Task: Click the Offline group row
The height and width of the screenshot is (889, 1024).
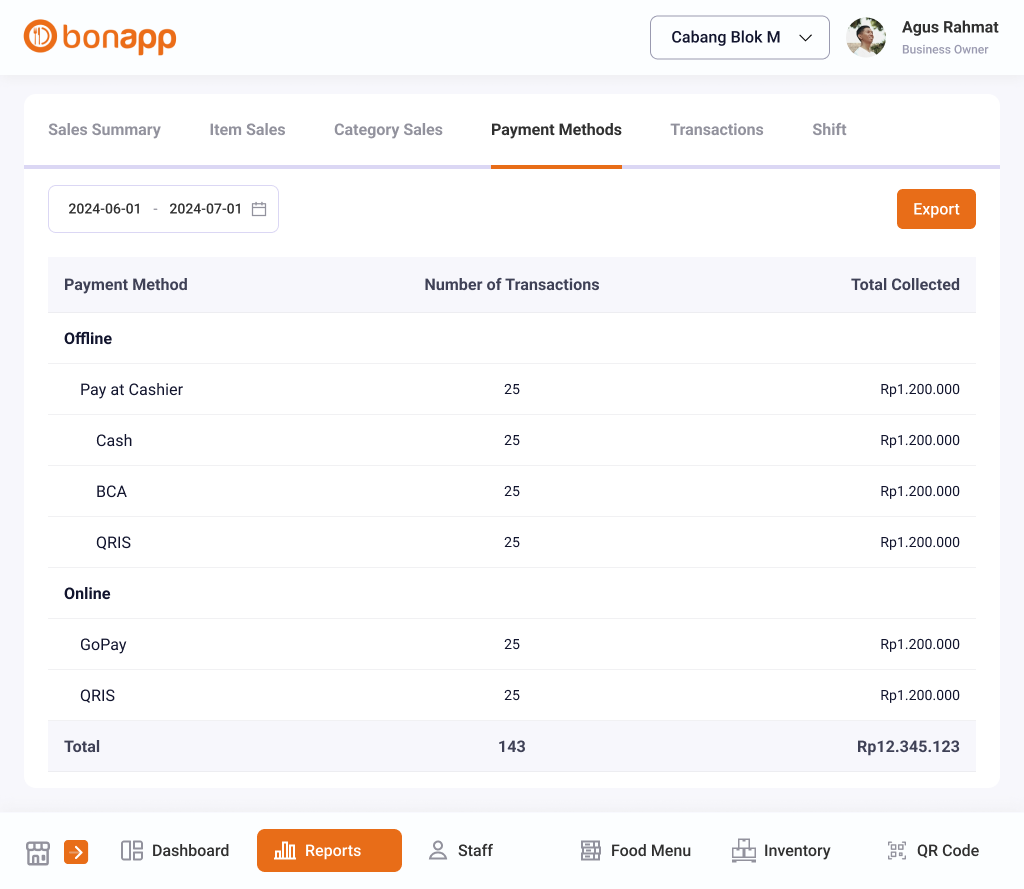Action: 511,338
